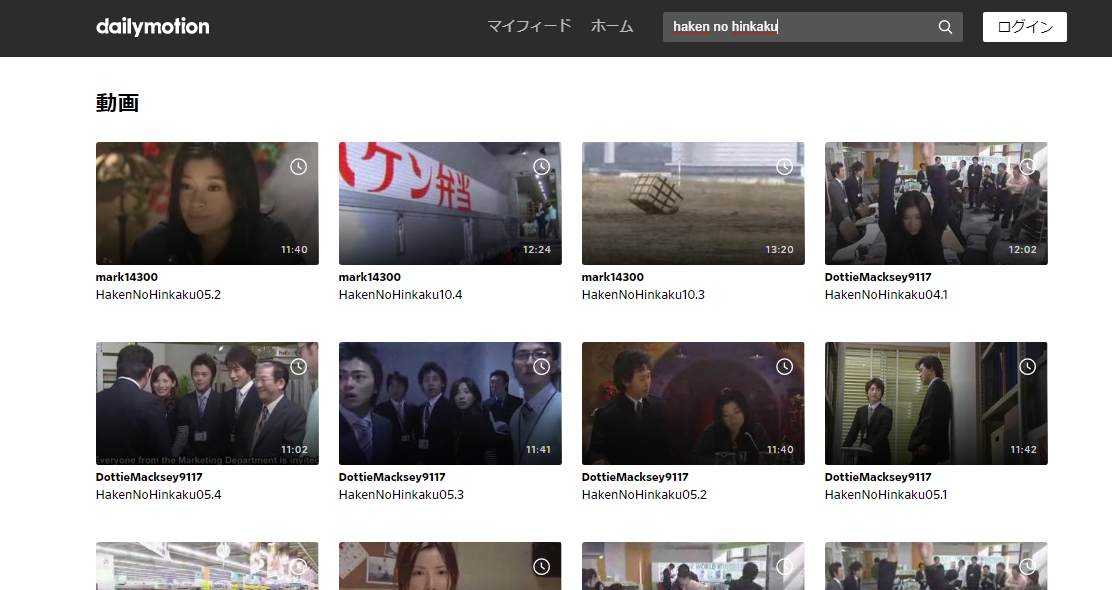The height and width of the screenshot is (590, 1112).
Task: Click the 動画 section heading
Action: (x=117, y=103)
